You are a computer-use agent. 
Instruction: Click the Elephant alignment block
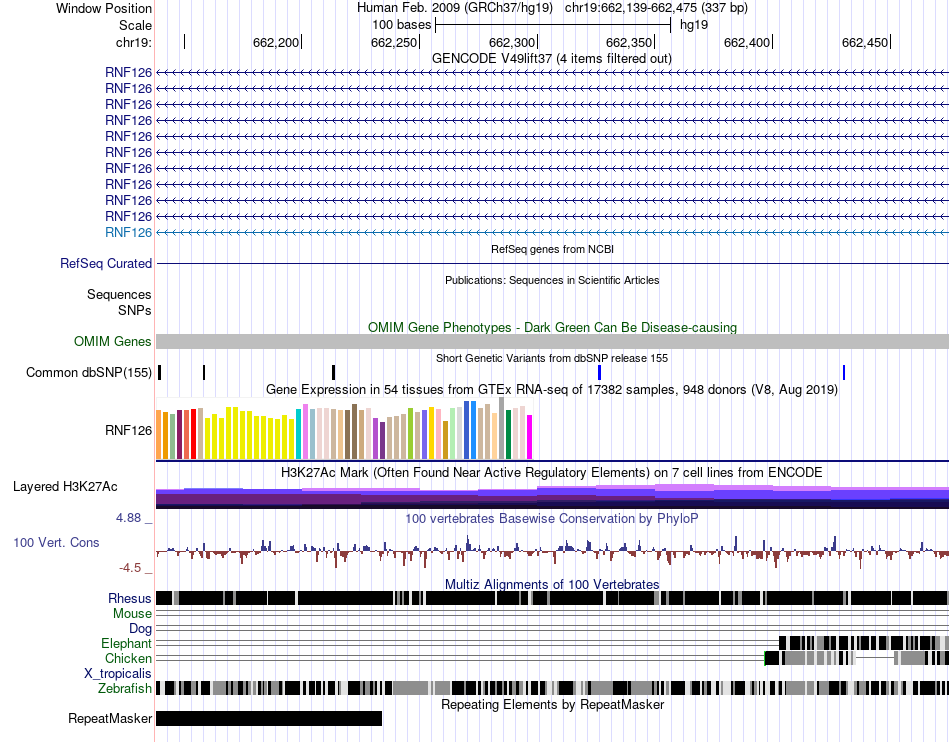tap(864, 643)
